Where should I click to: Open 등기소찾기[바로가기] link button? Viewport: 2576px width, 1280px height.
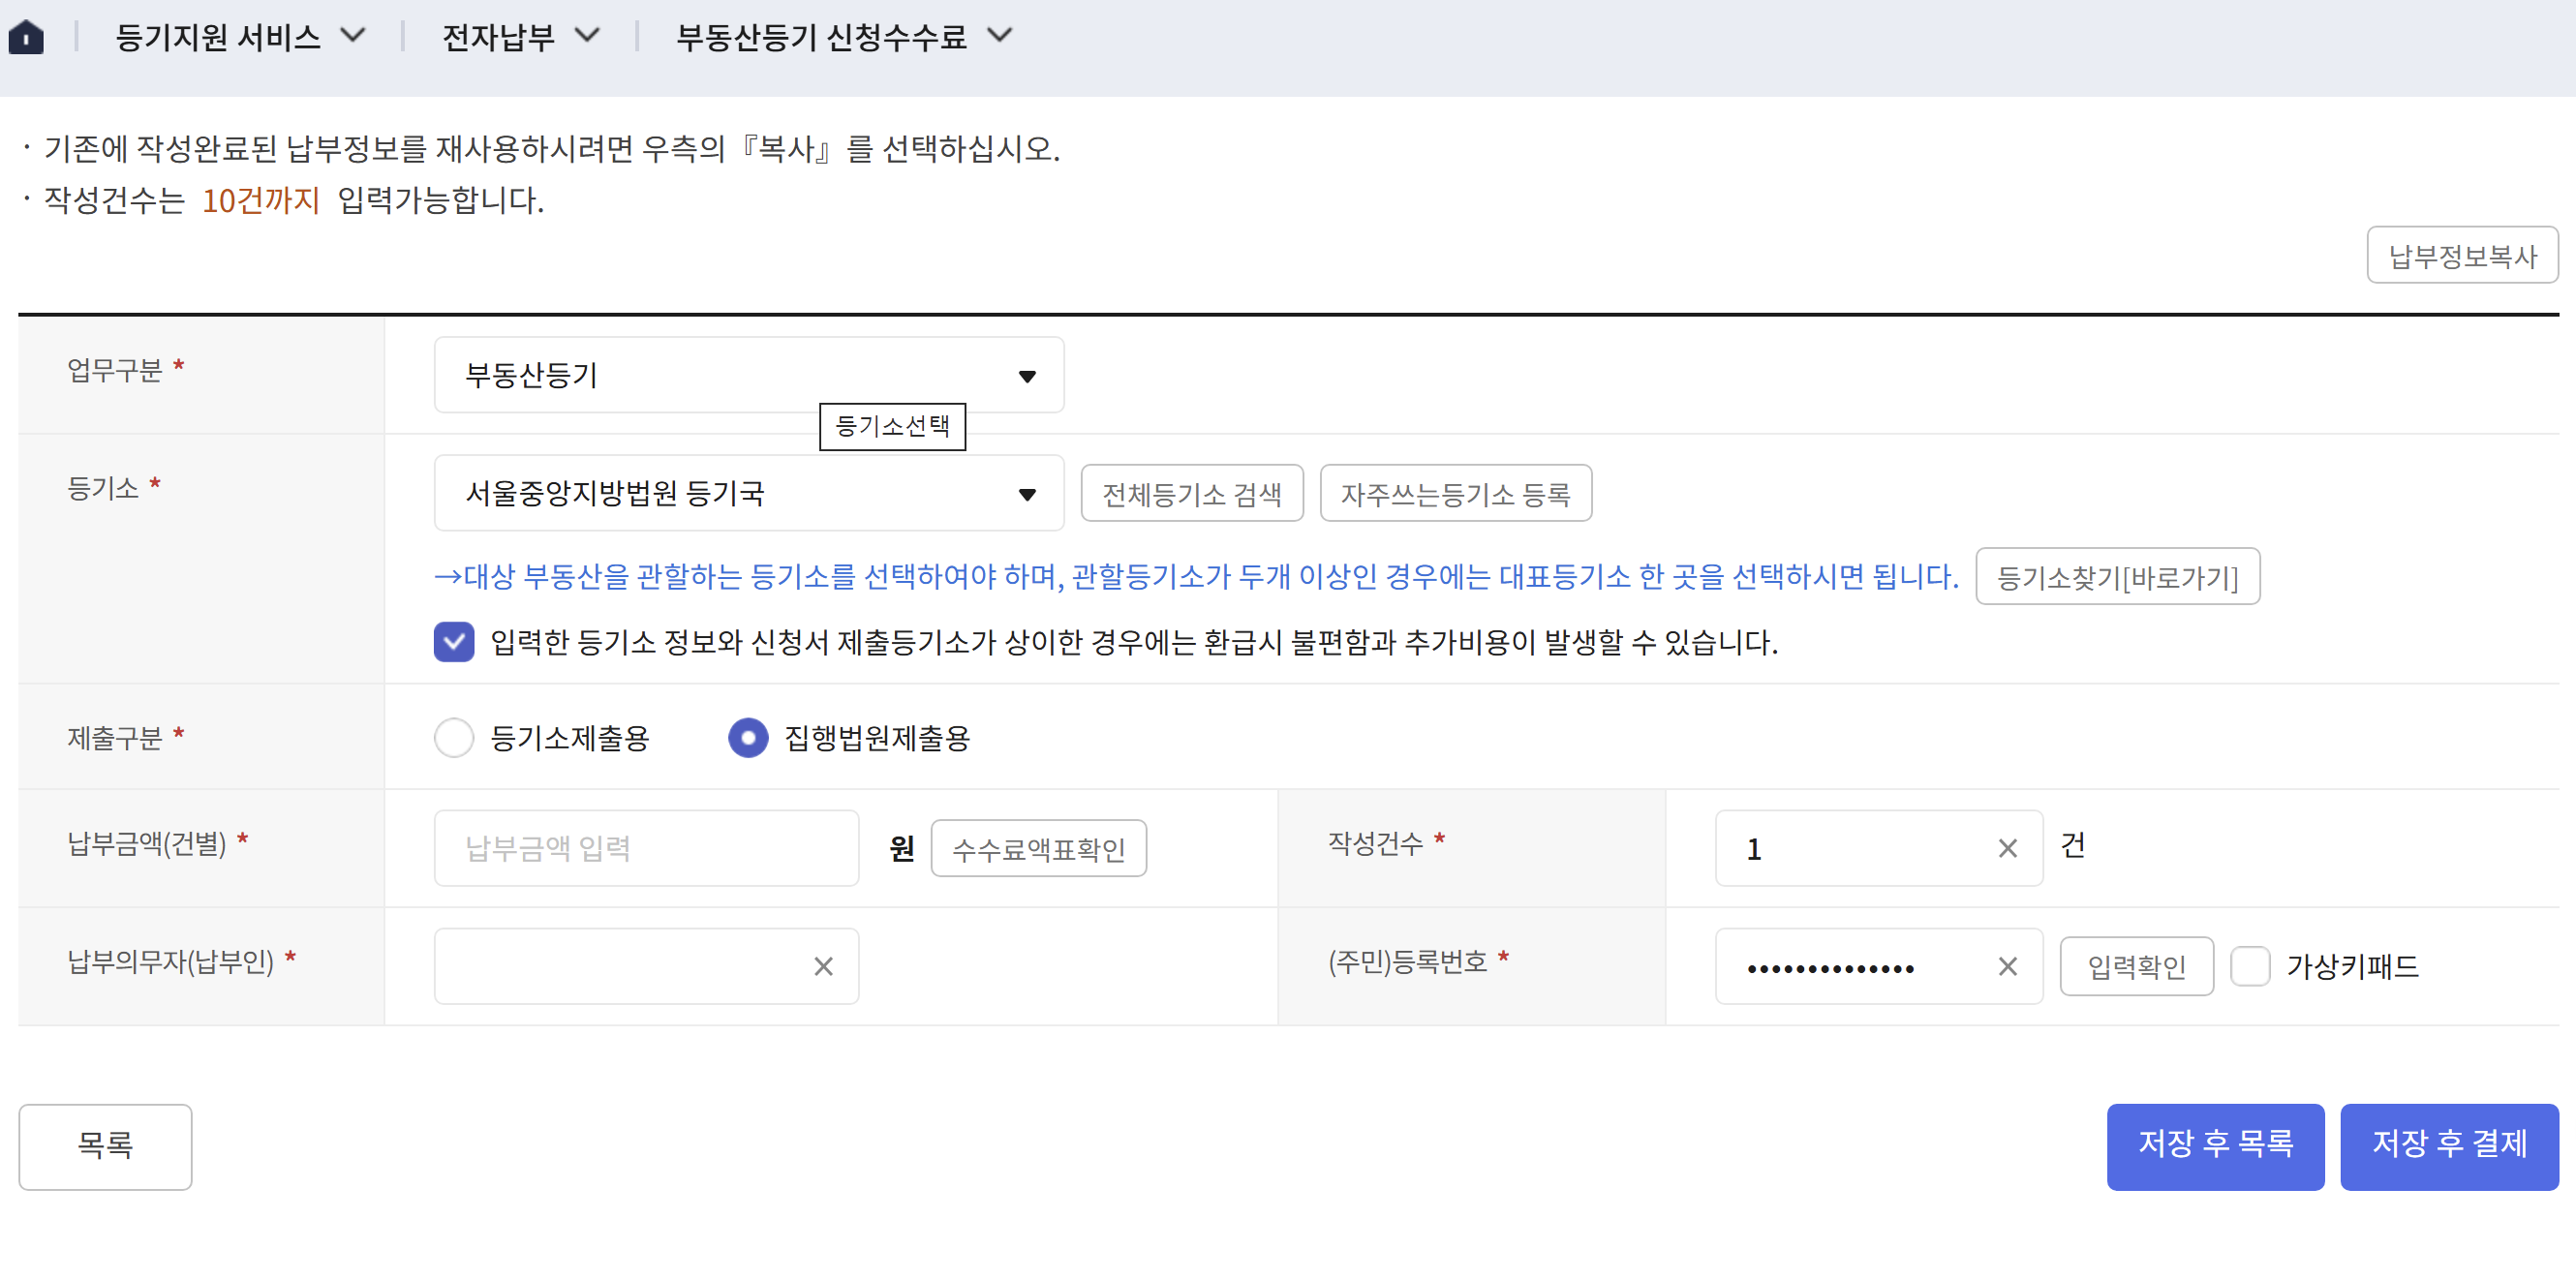pos(2116,577)
